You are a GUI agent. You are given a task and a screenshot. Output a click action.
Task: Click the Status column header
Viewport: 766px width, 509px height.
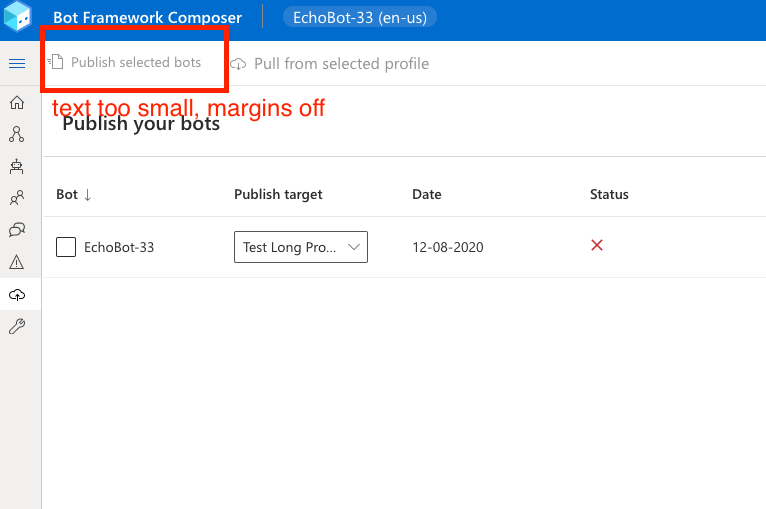[609, 194]
